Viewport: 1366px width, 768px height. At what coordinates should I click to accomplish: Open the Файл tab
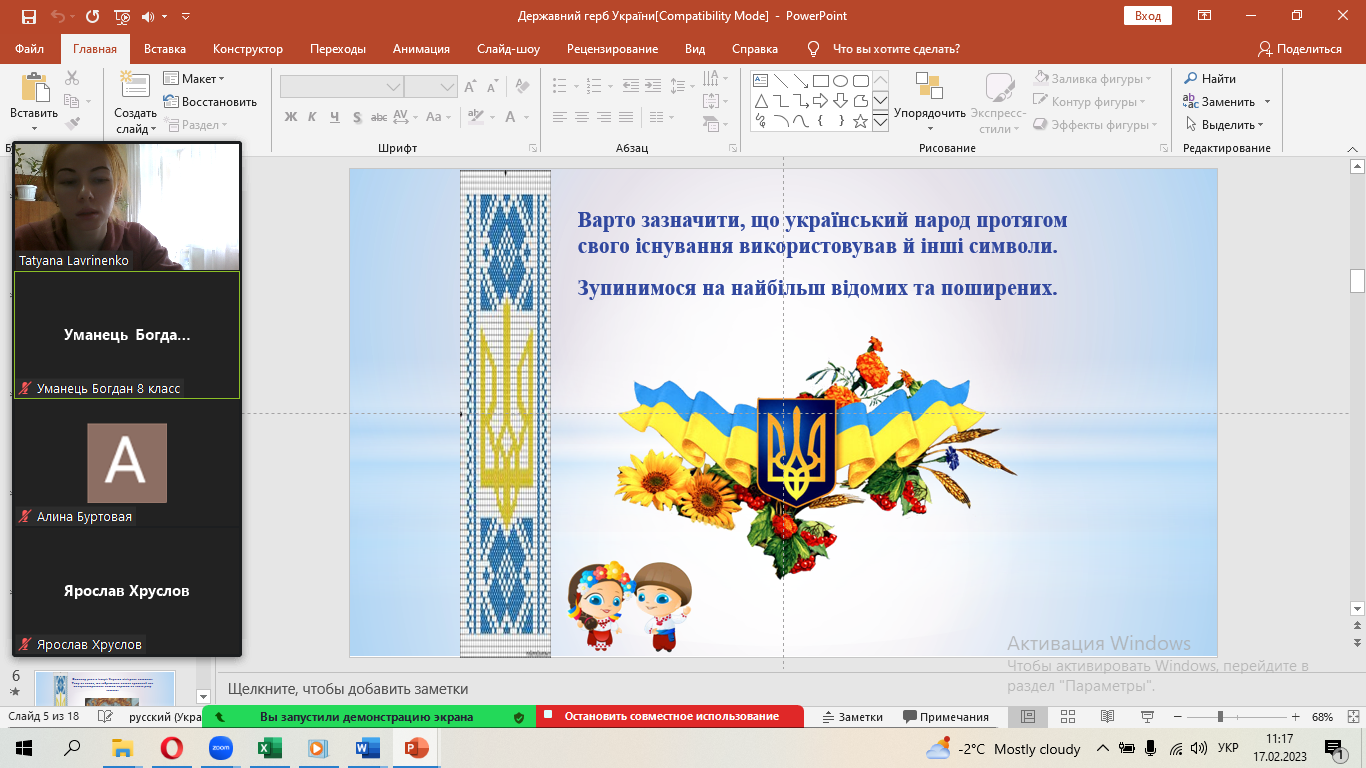[29, 49]
